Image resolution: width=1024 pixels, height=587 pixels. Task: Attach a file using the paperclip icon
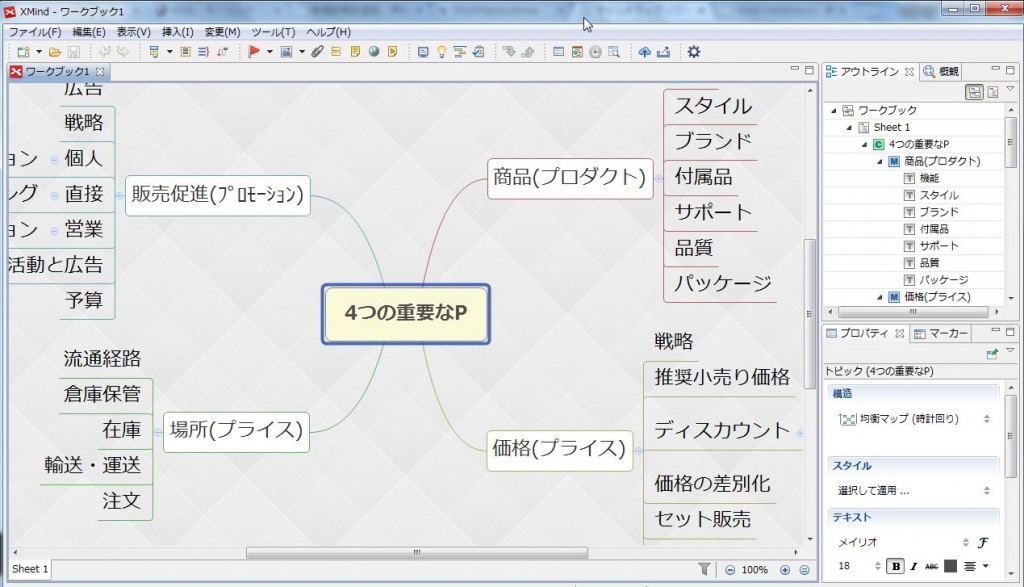(x=316, y=51)
